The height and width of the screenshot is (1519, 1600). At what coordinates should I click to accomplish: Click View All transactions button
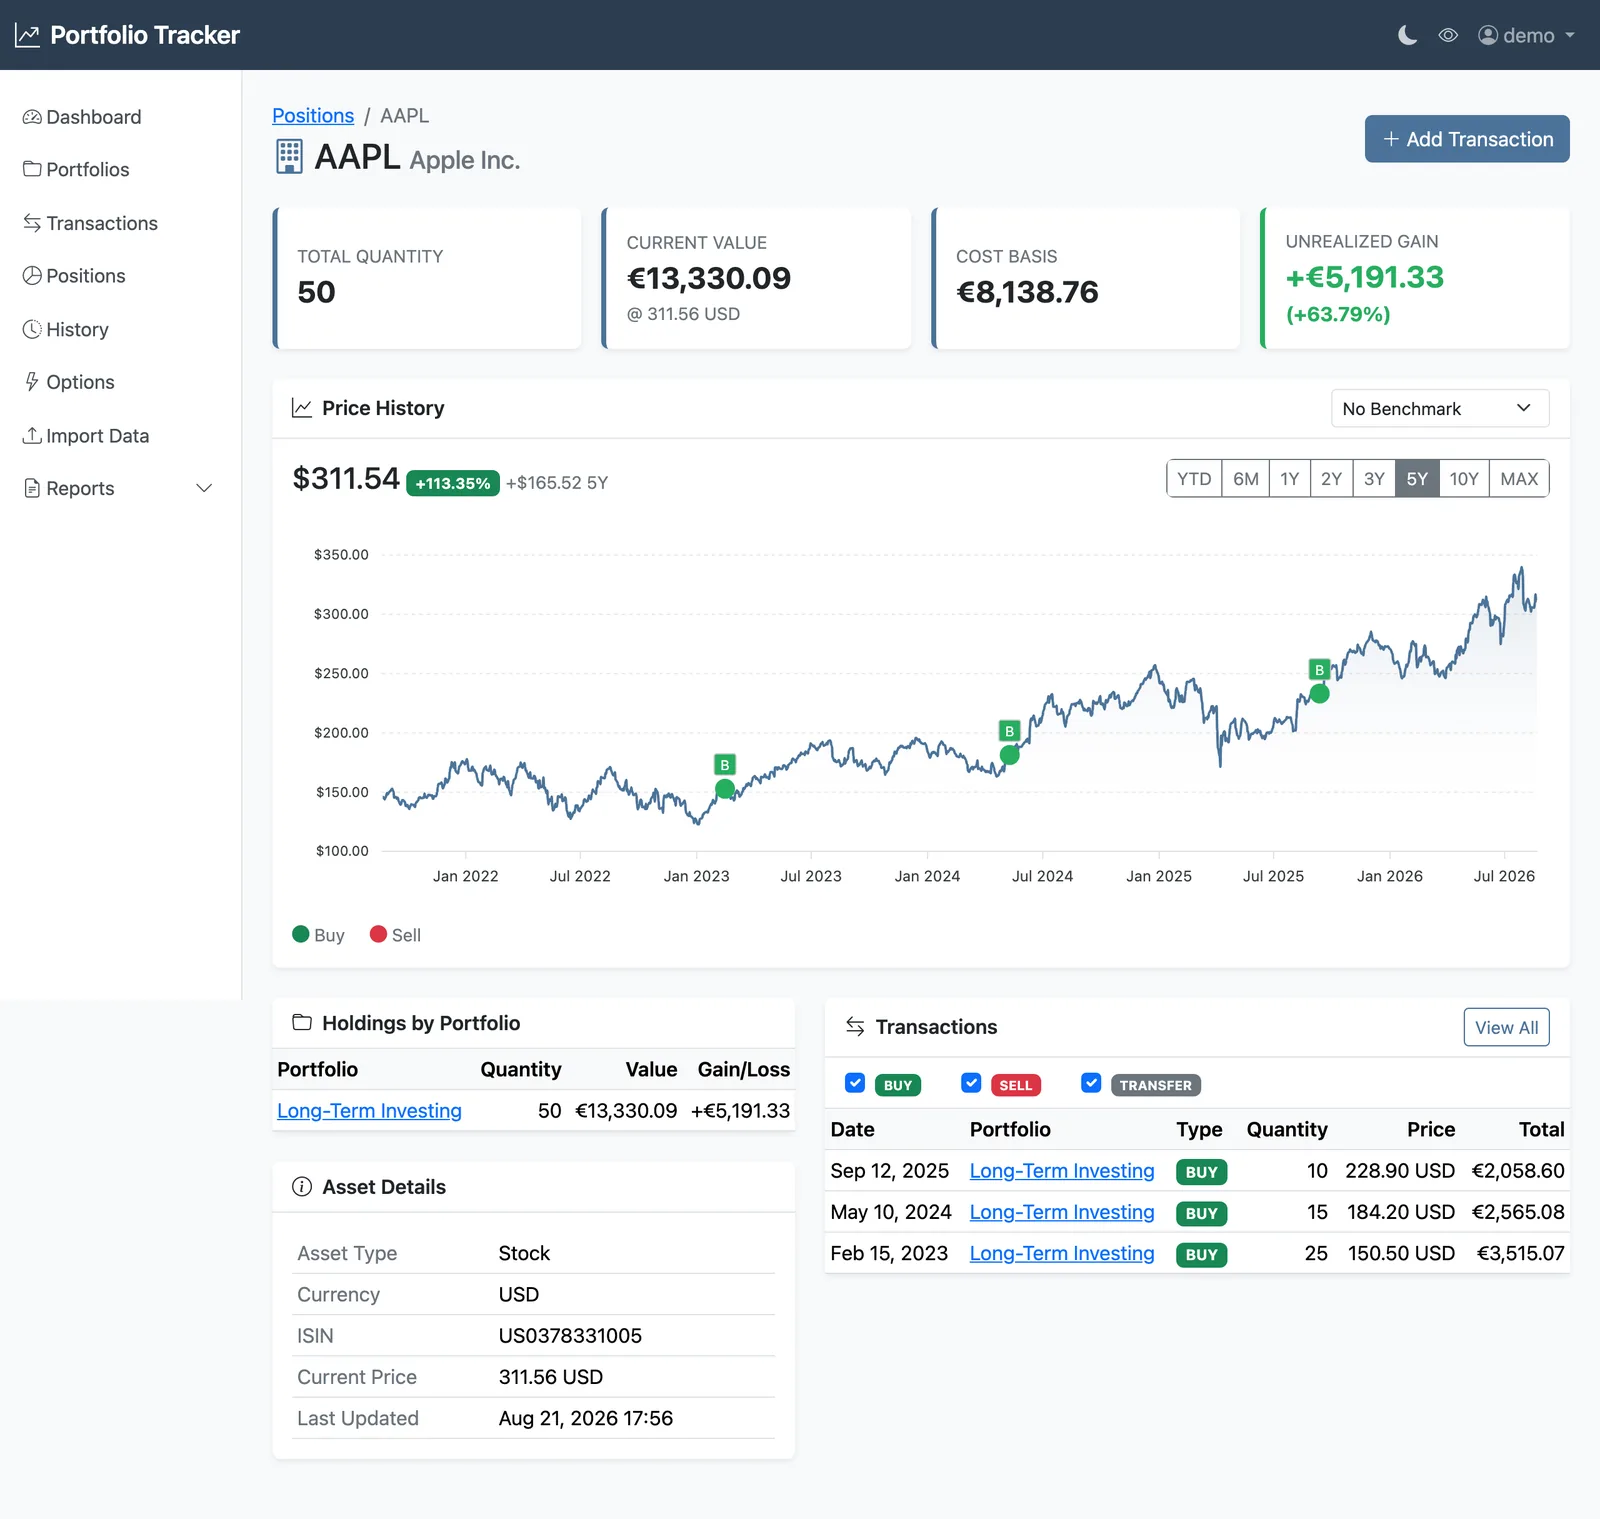[1507, 1027]
